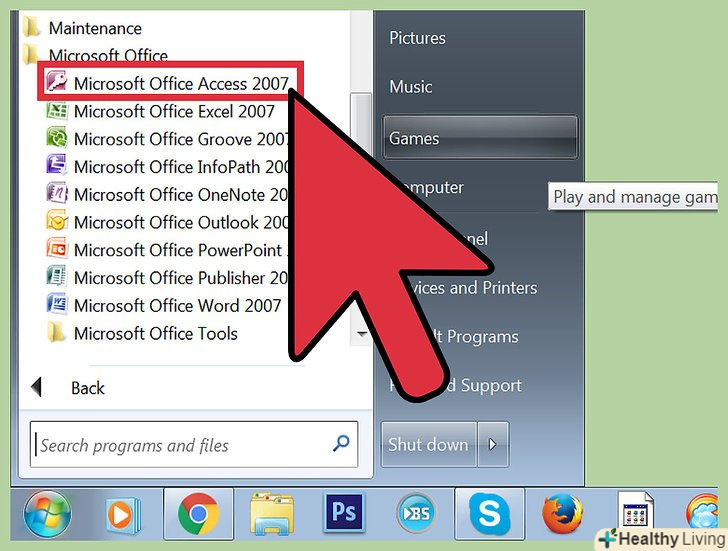Click the Outlook 2007 clock icon
Screen dimensions: 728x551
(57, 221)
